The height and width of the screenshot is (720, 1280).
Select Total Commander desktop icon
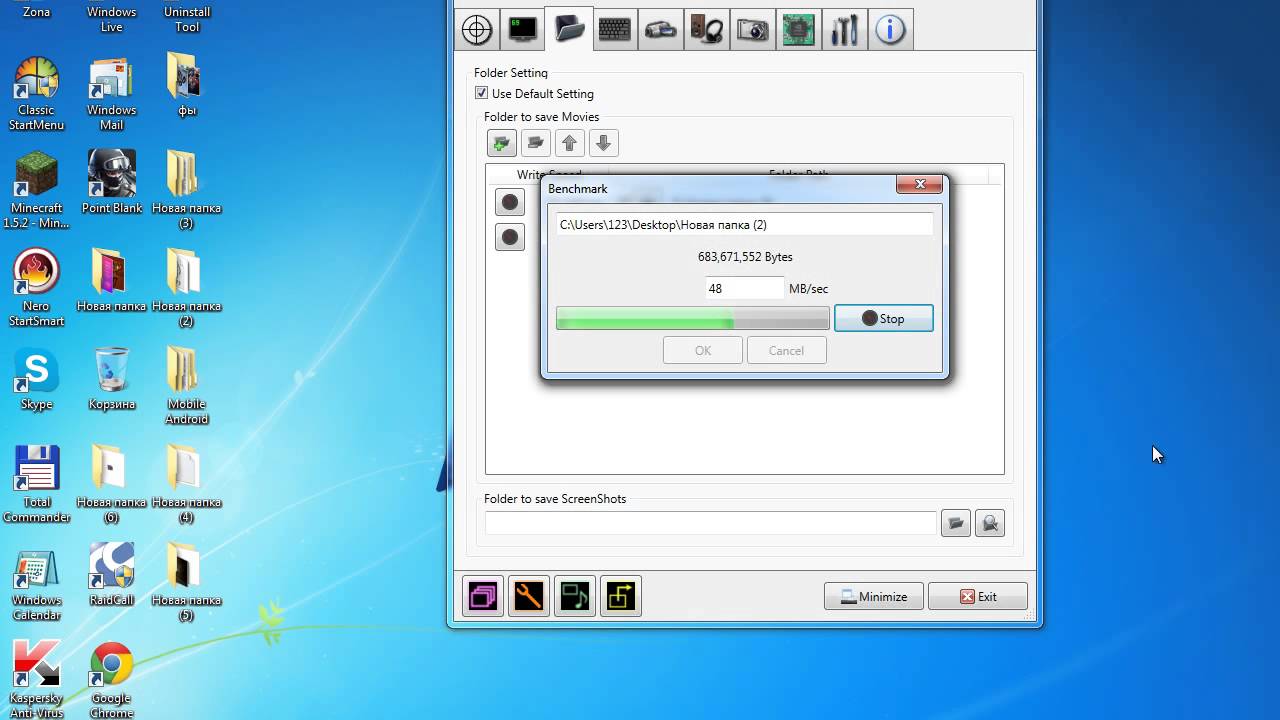point(36,485)
